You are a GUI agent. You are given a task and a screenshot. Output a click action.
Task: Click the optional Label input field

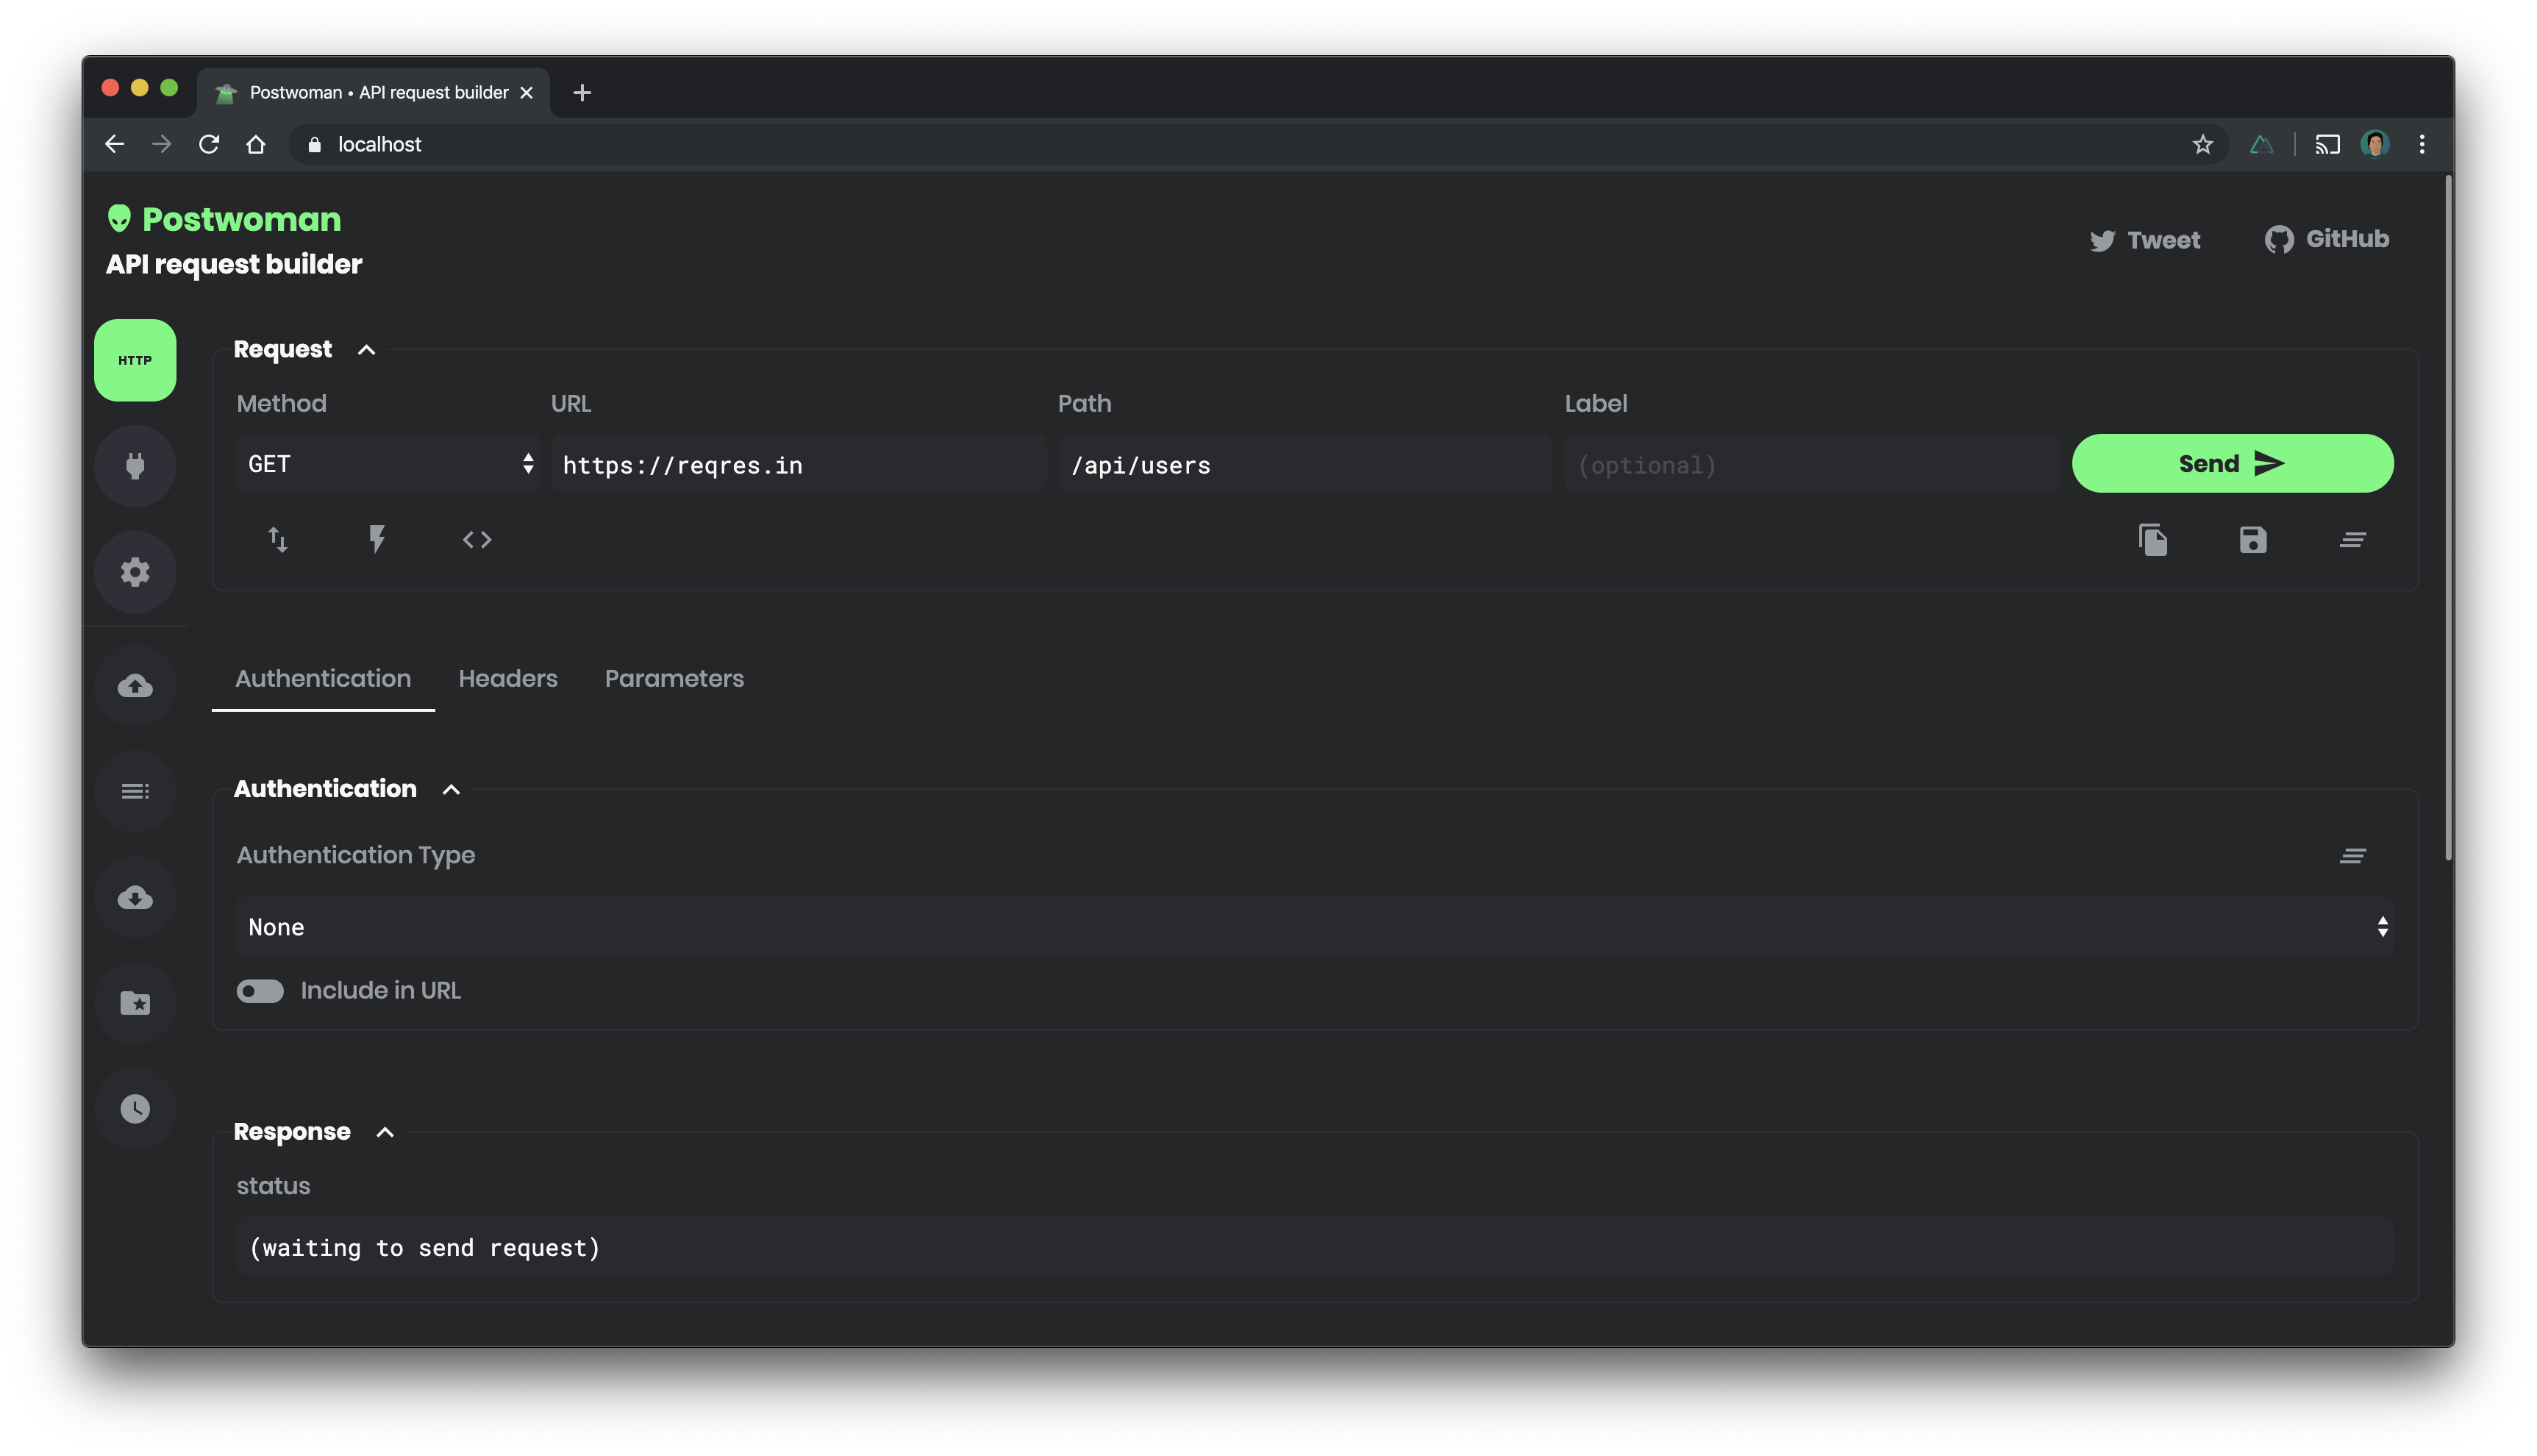[1810, 465]
